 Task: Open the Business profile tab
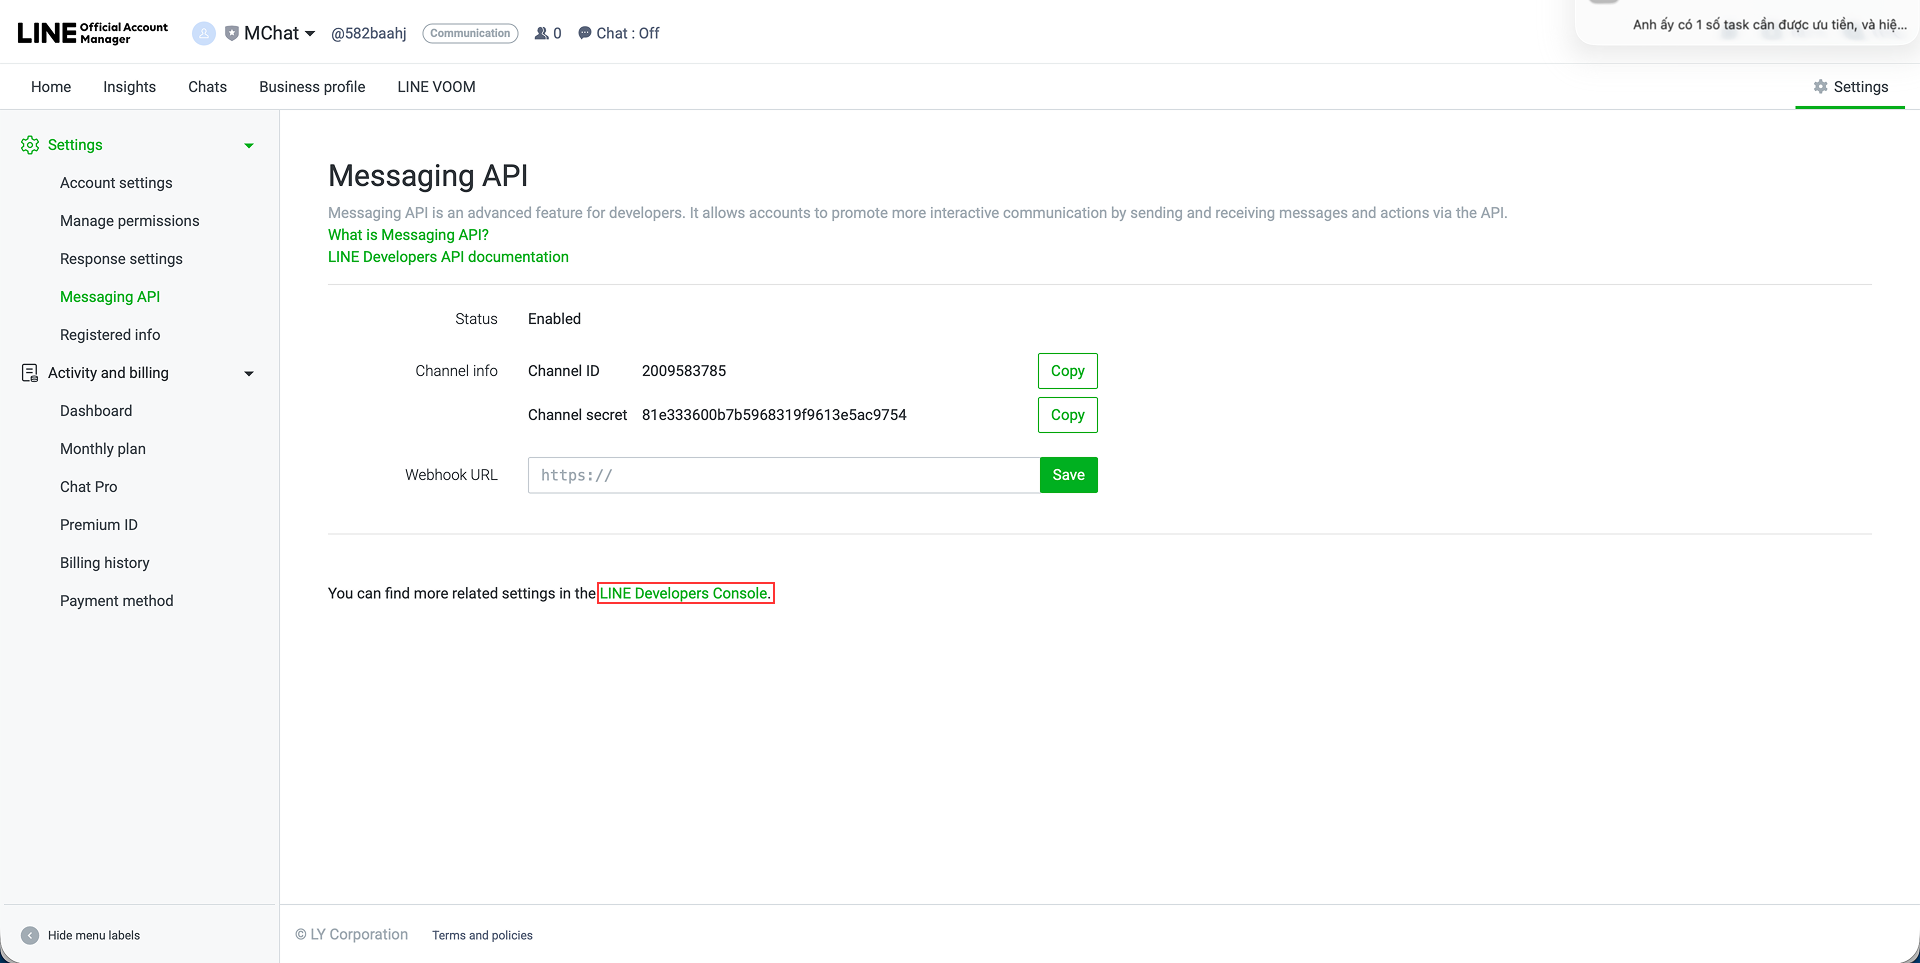point(311,87)
